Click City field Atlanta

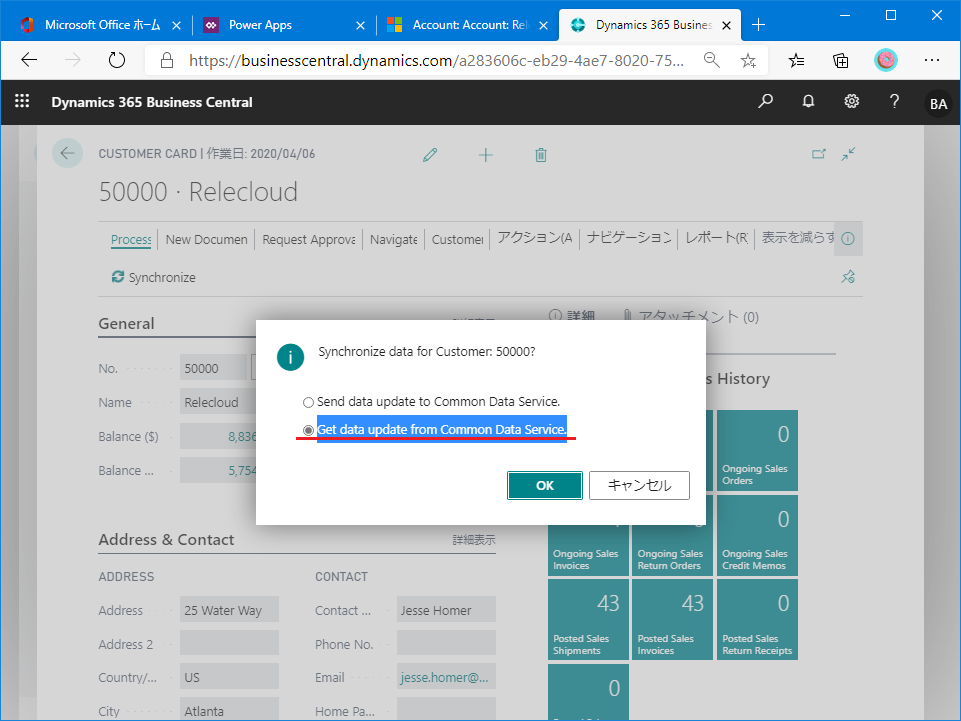[x=229, y=710]
